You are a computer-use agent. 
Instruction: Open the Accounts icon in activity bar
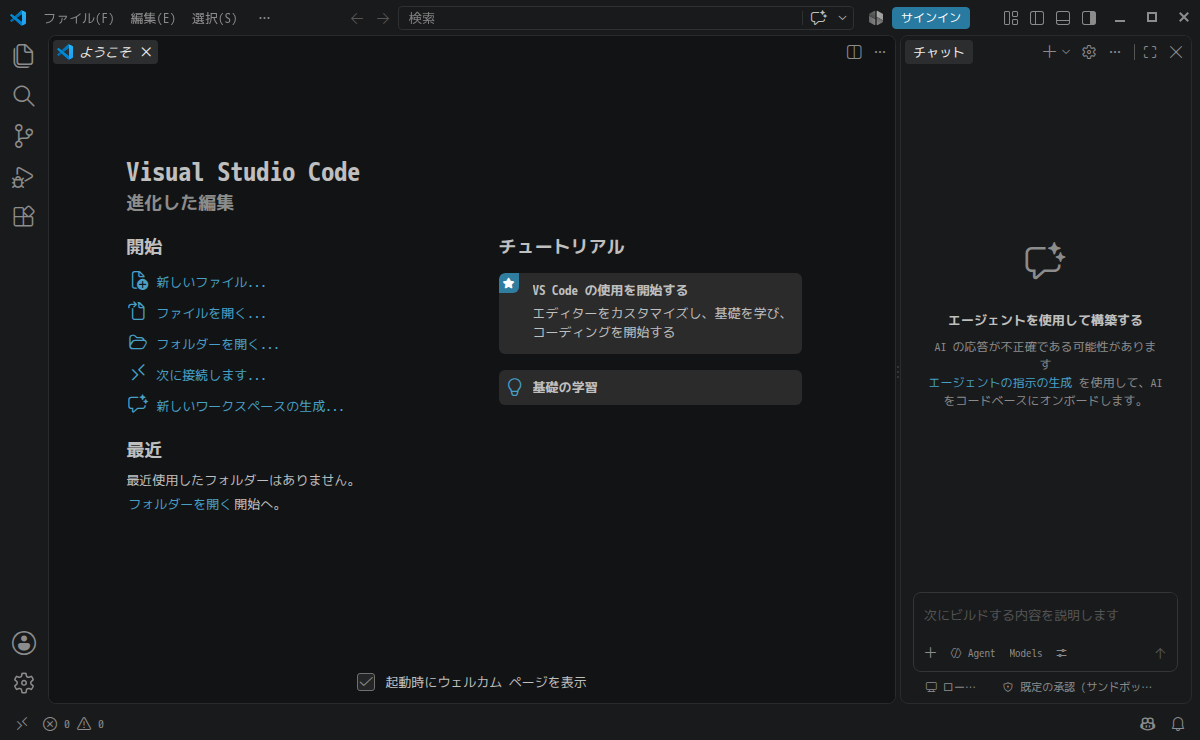23,643
